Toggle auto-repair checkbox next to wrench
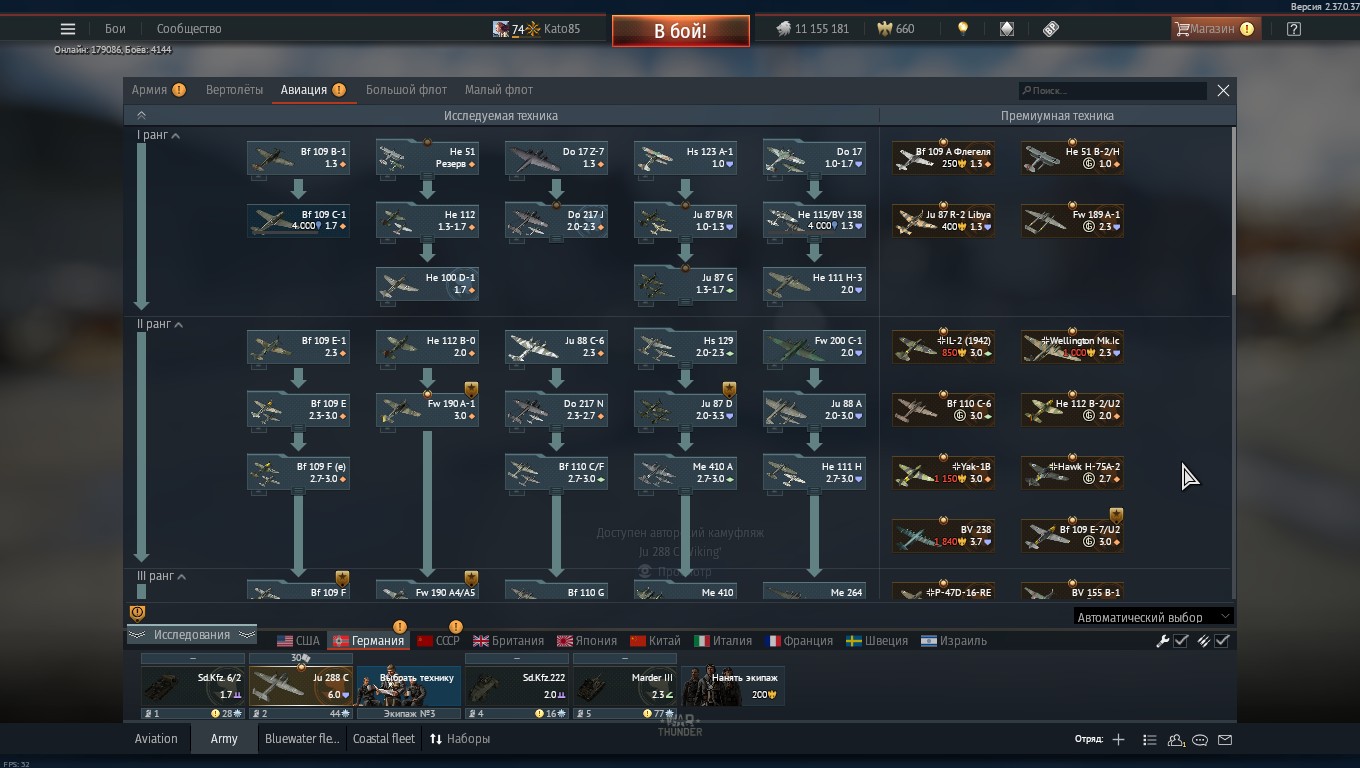Viewport: 1360px width, 768px height. point(1181,641)
